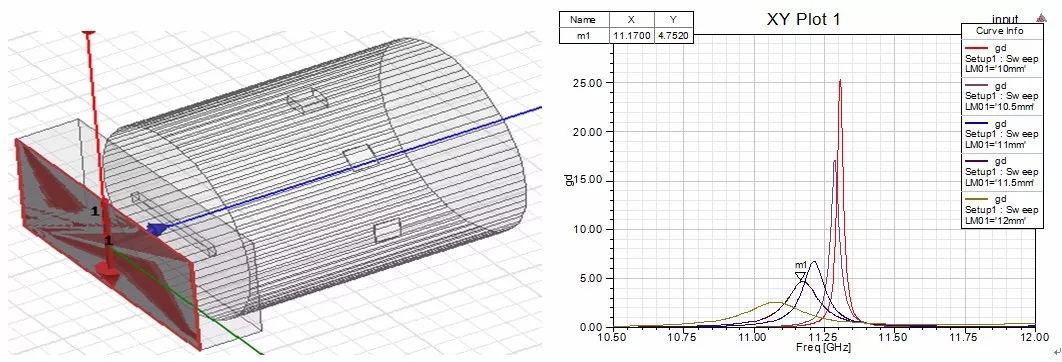Click the Ansys logo icon beside input
The image size is (1062, 362).
pyautogui.click(x=1042, y=19)
